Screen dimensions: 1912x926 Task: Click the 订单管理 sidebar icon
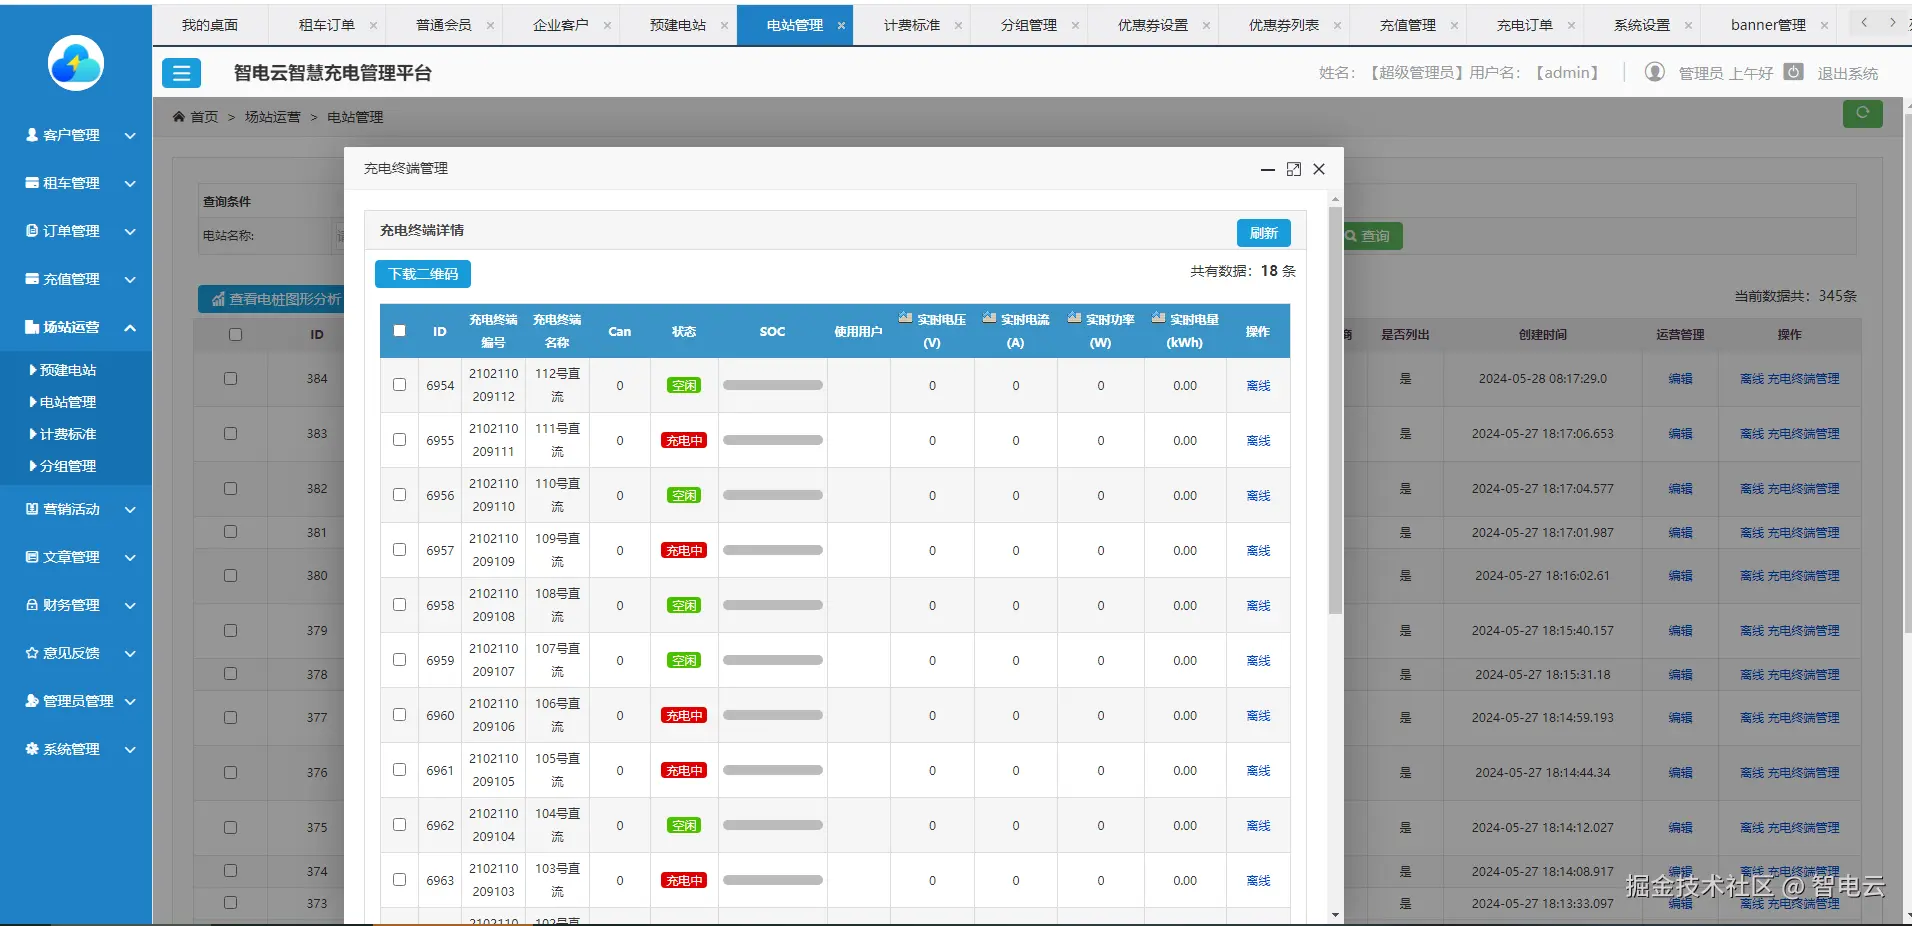(32, 230)
